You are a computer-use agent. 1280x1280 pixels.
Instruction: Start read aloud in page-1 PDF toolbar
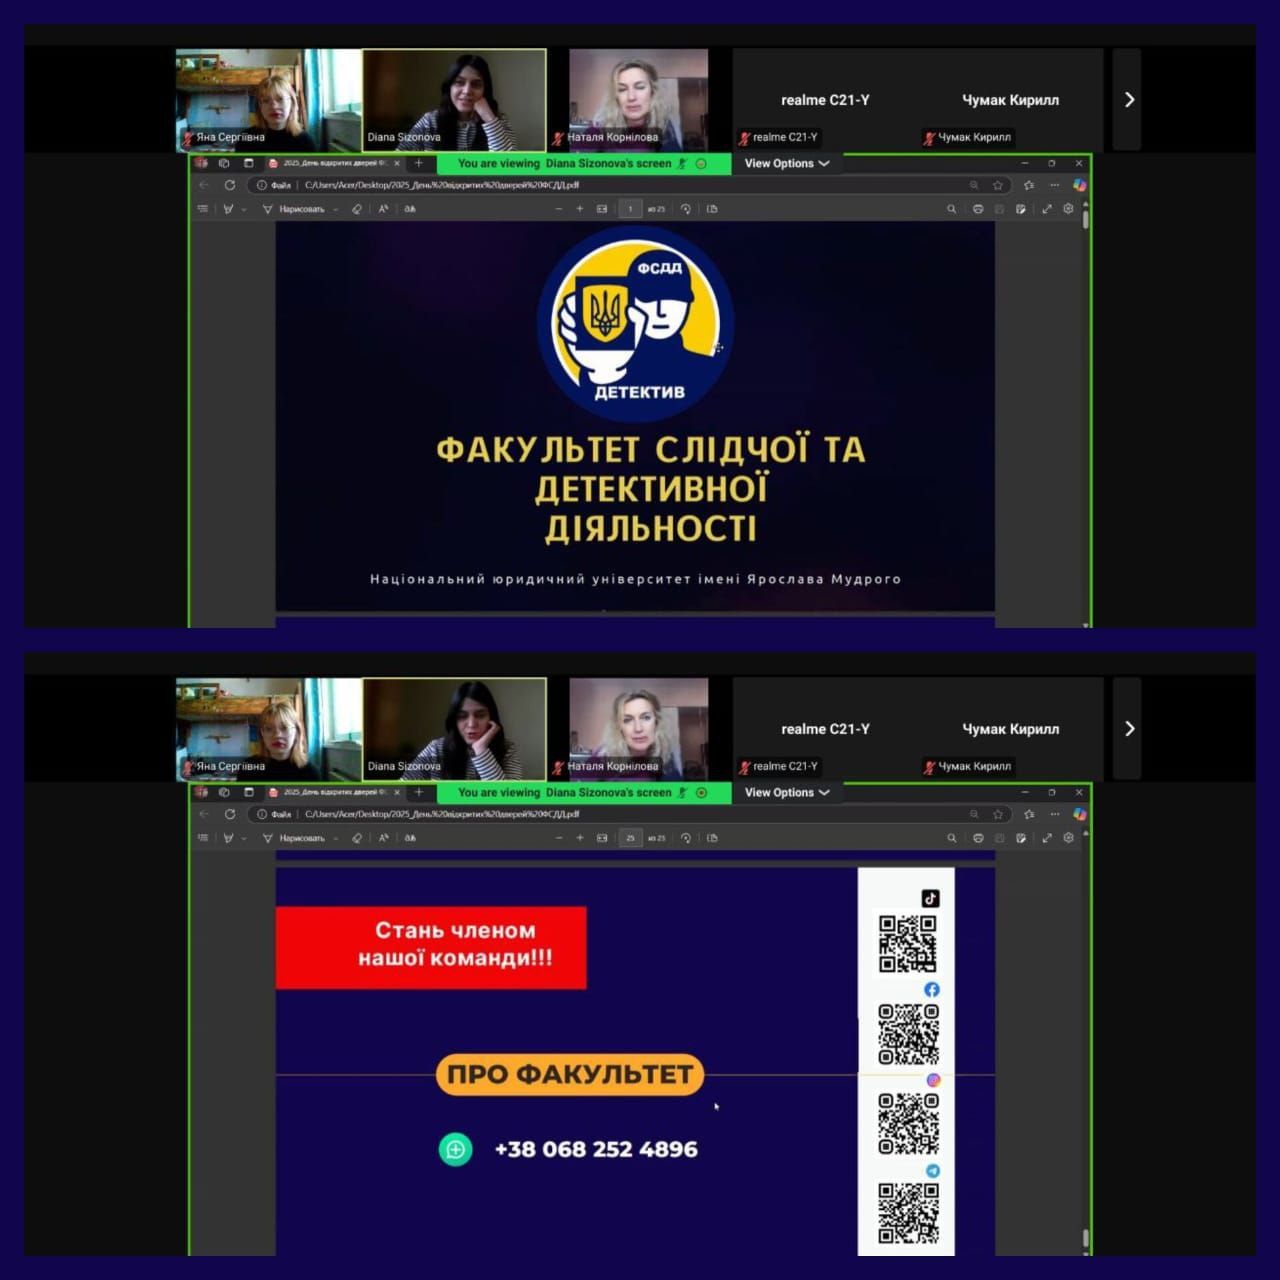(383, 209)
